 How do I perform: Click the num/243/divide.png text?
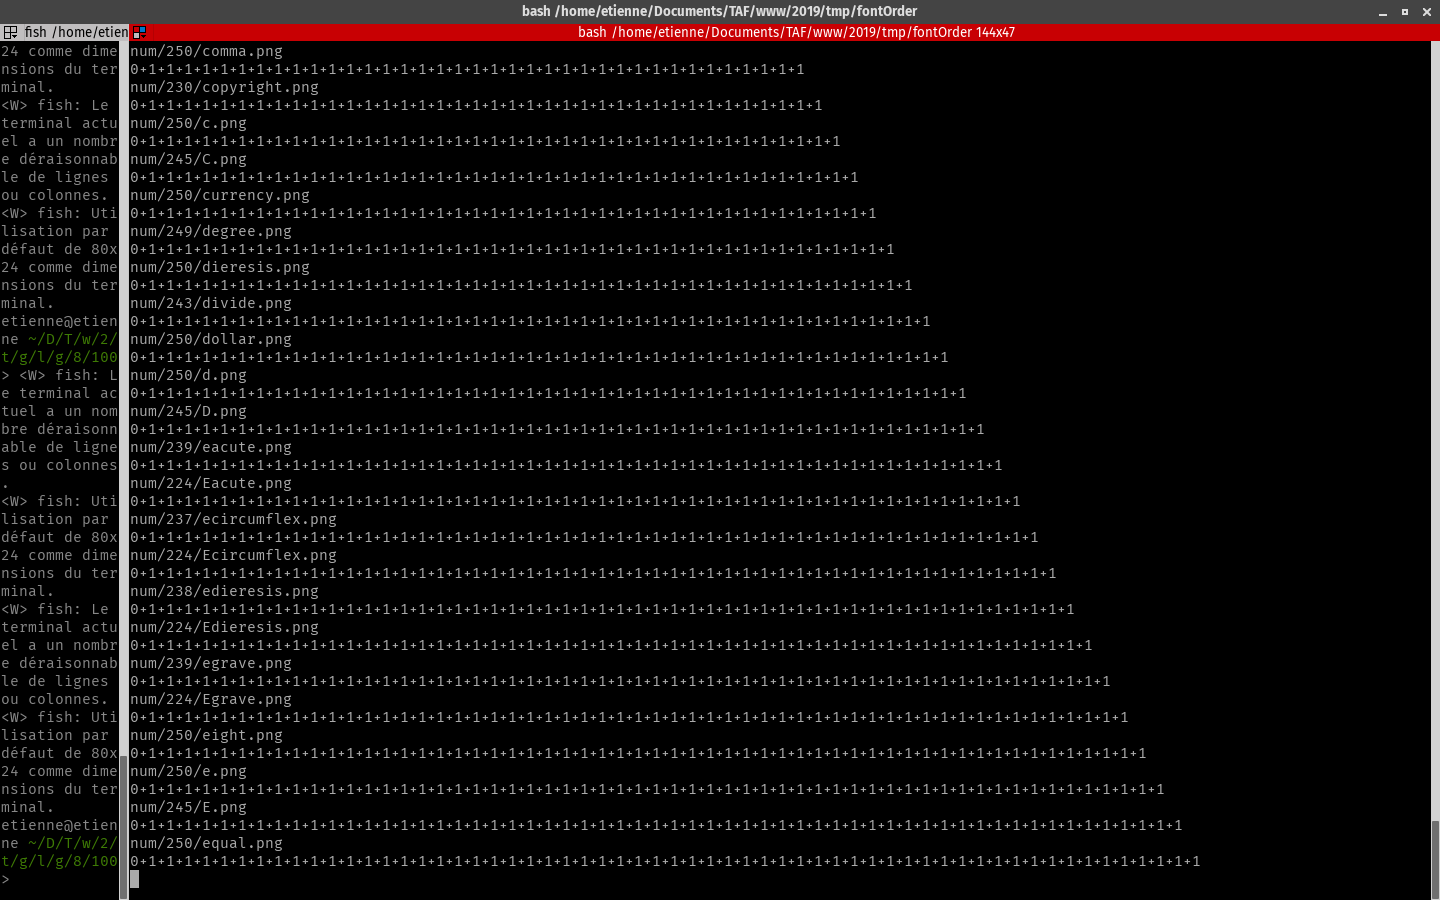point(211,303)
